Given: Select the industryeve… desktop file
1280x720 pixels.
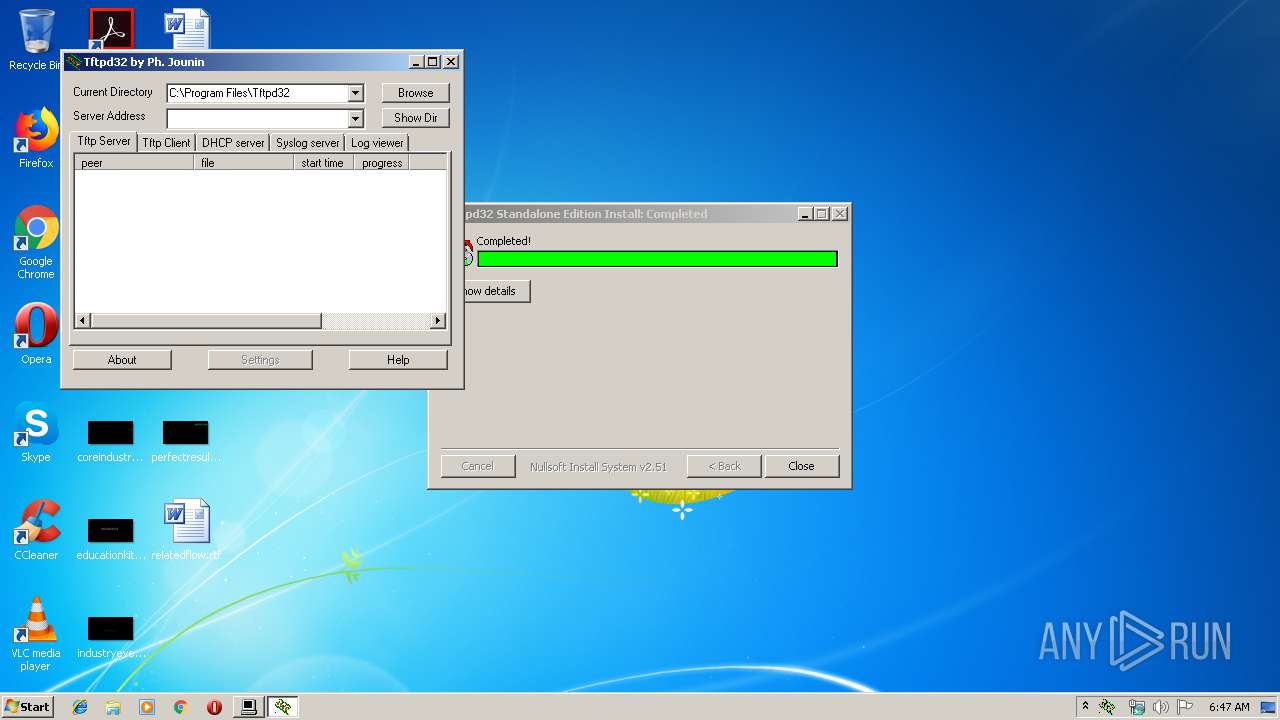Looking at the screenshot, I should (x=110, y=637).
